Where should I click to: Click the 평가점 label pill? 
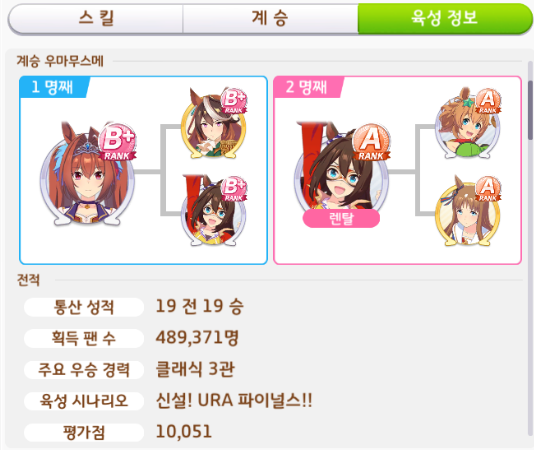coord(84,433)
